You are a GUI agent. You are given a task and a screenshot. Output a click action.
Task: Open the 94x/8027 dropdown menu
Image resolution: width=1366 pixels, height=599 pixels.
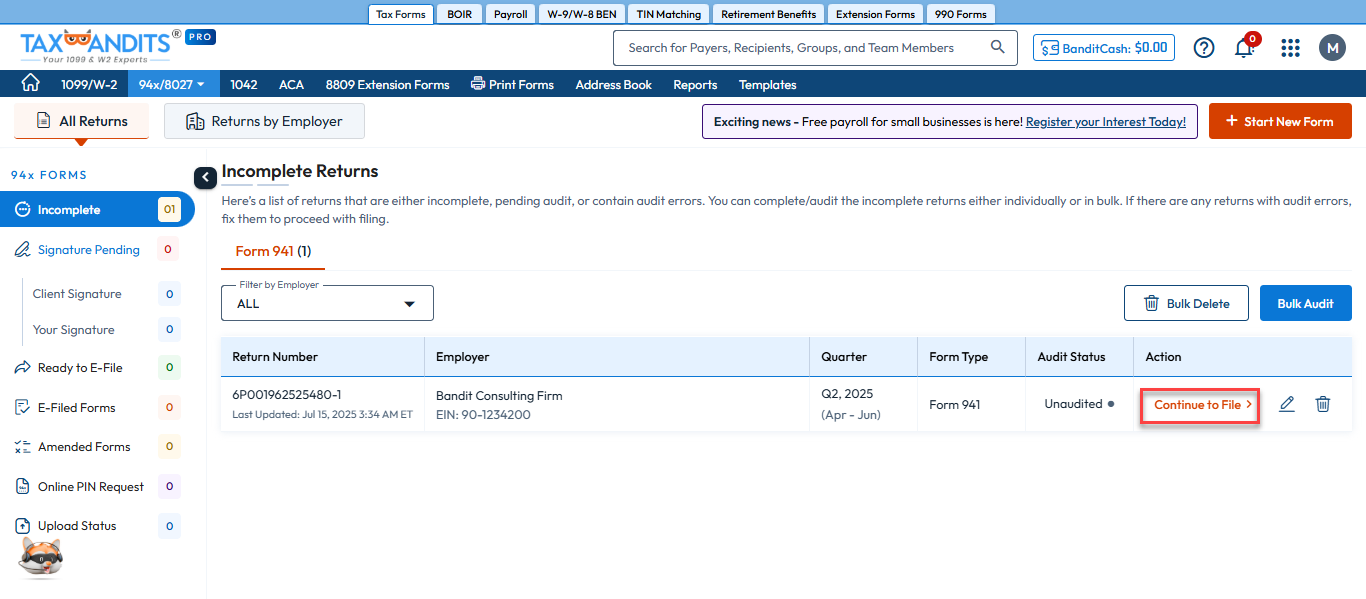[x=172, y=84]
